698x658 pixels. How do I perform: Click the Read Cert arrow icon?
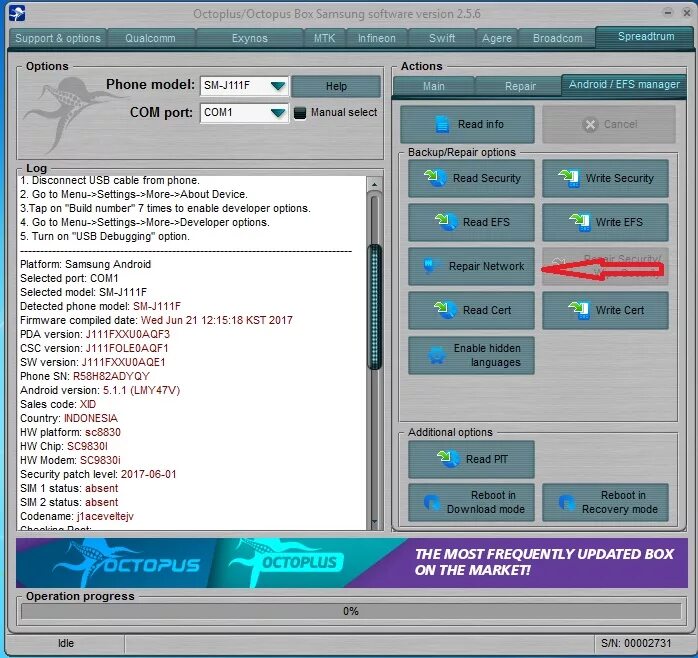(x=446, y=310)
